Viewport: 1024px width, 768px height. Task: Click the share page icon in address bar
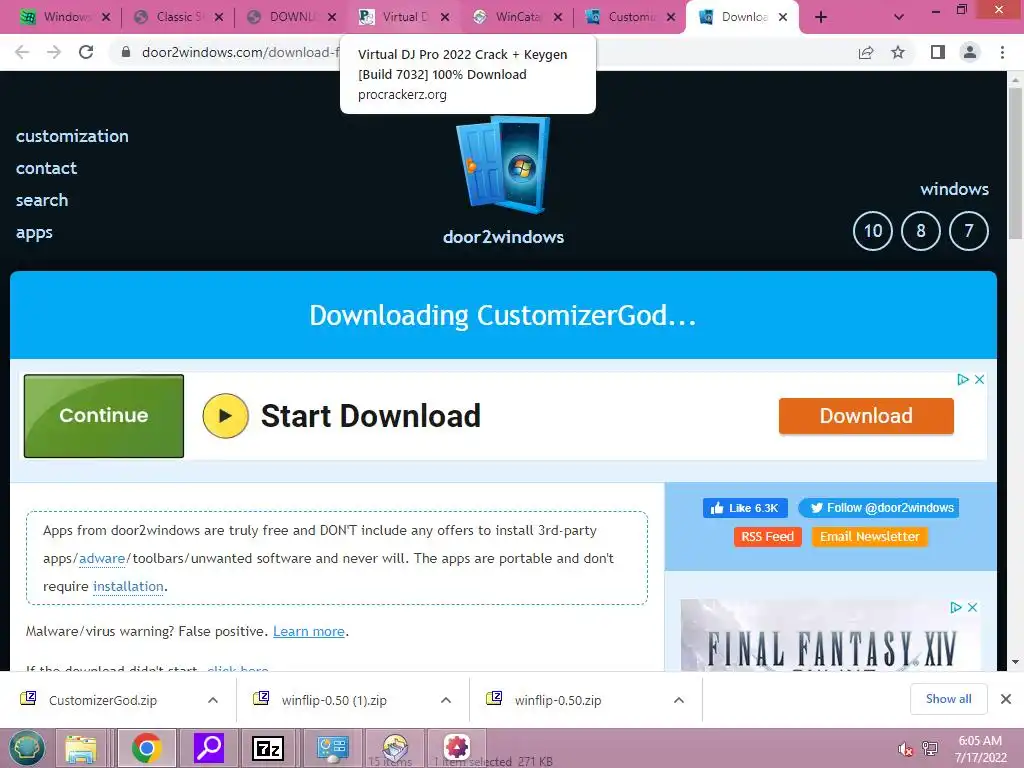tap(866, 52)
